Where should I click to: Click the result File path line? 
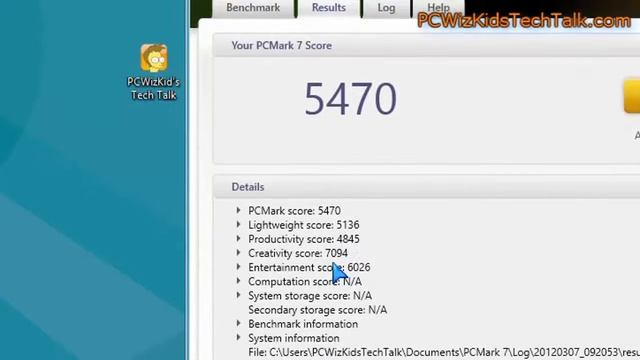444,352
